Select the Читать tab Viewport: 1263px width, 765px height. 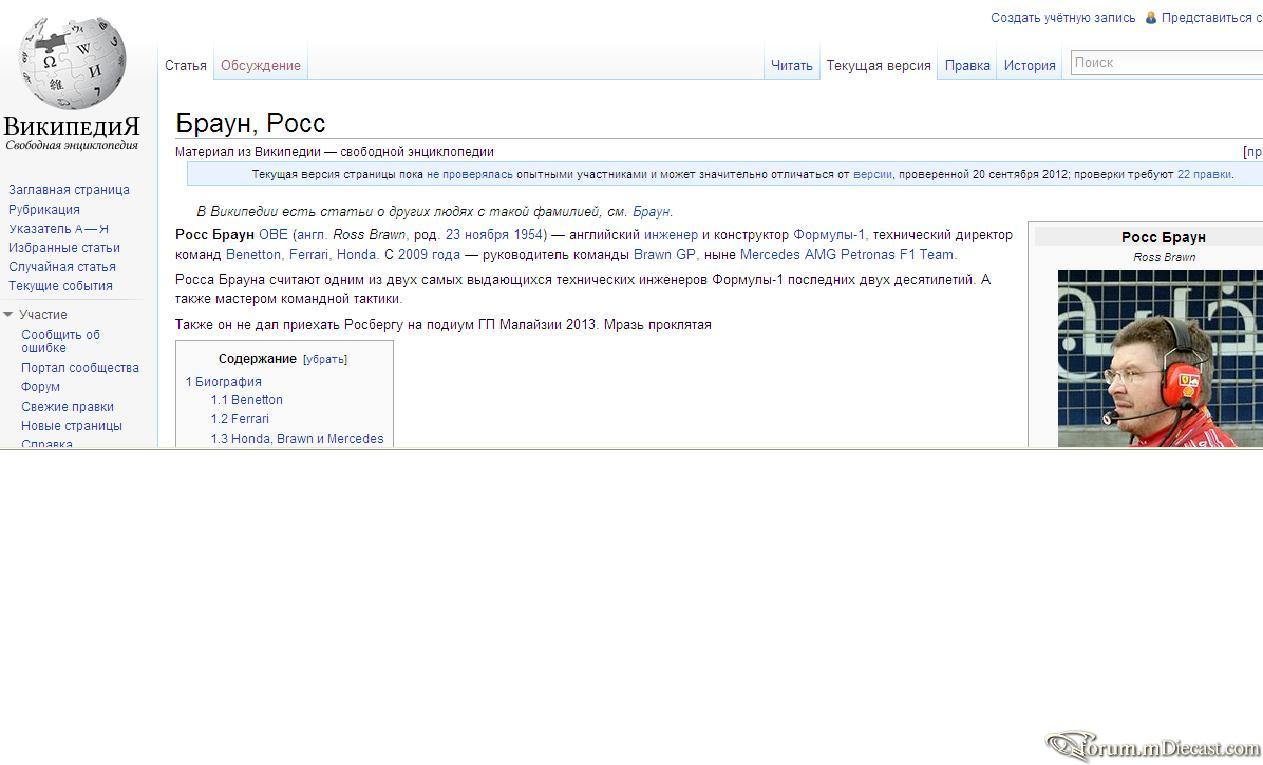[x=792, y=66]
